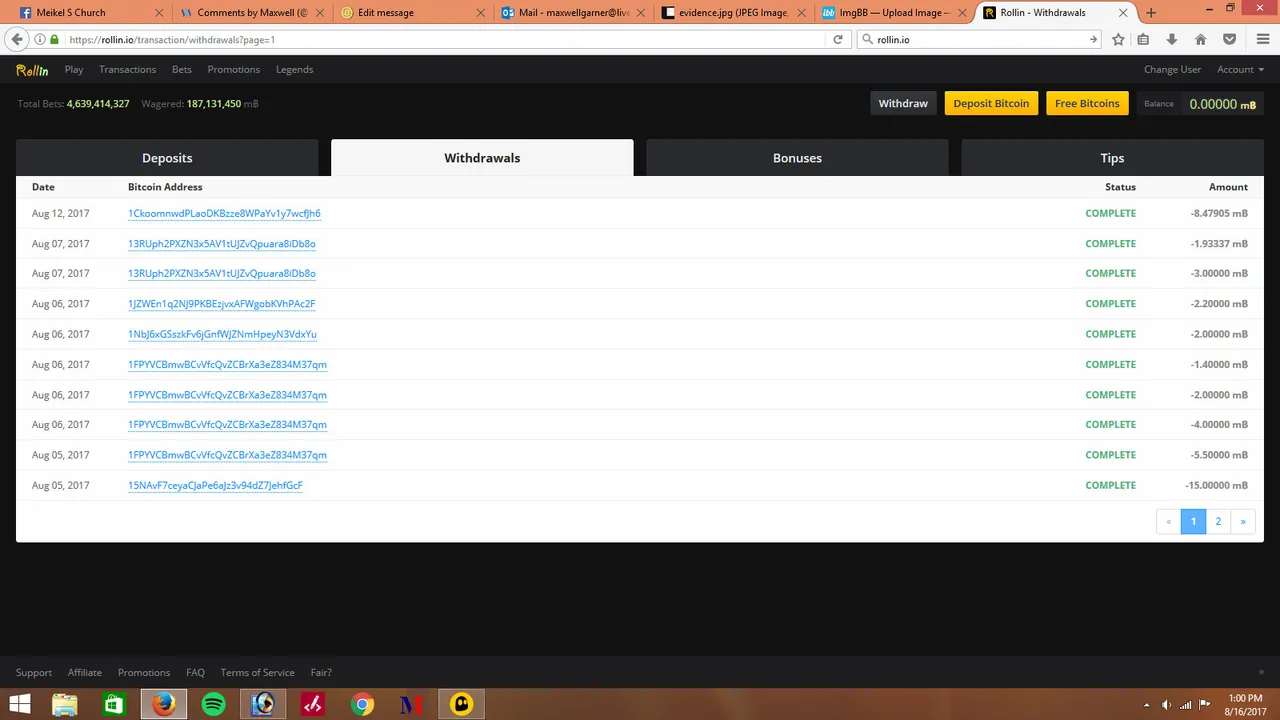Save page to Pocket icon
This screenshot has width=1280, height=720.
pyautogui.click(x=1230, y=39)
